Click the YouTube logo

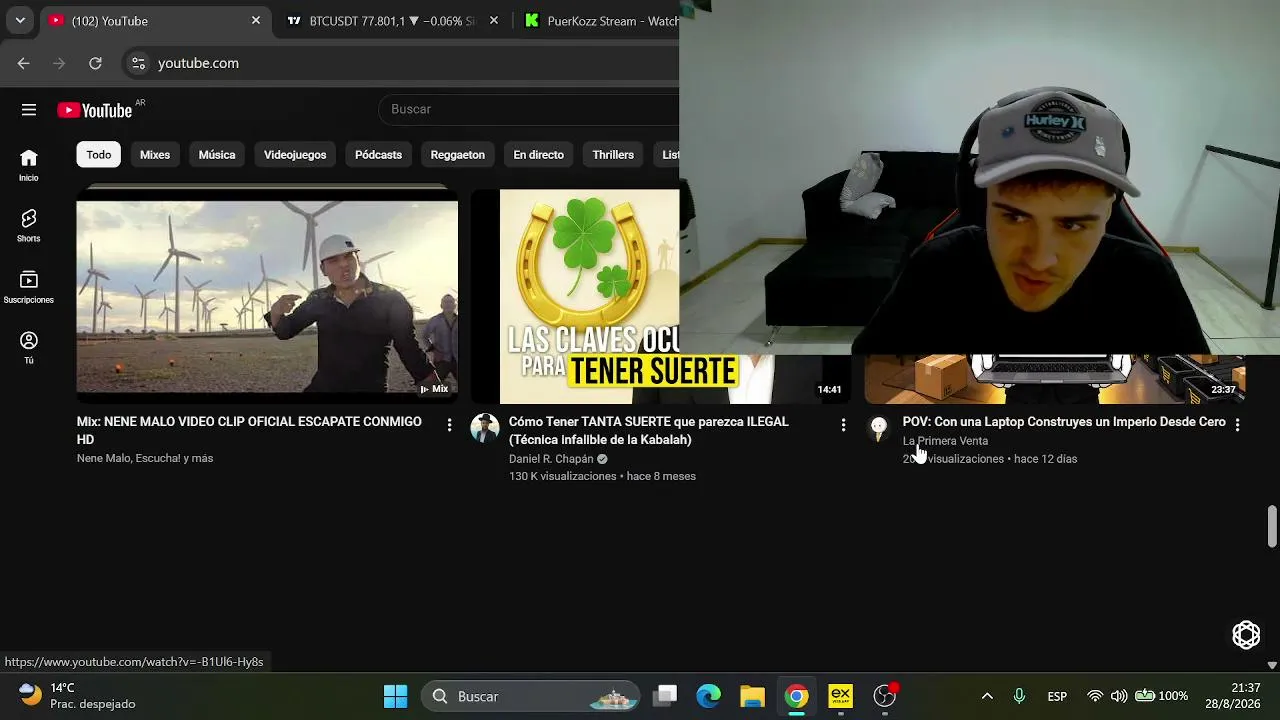point(94,110)
